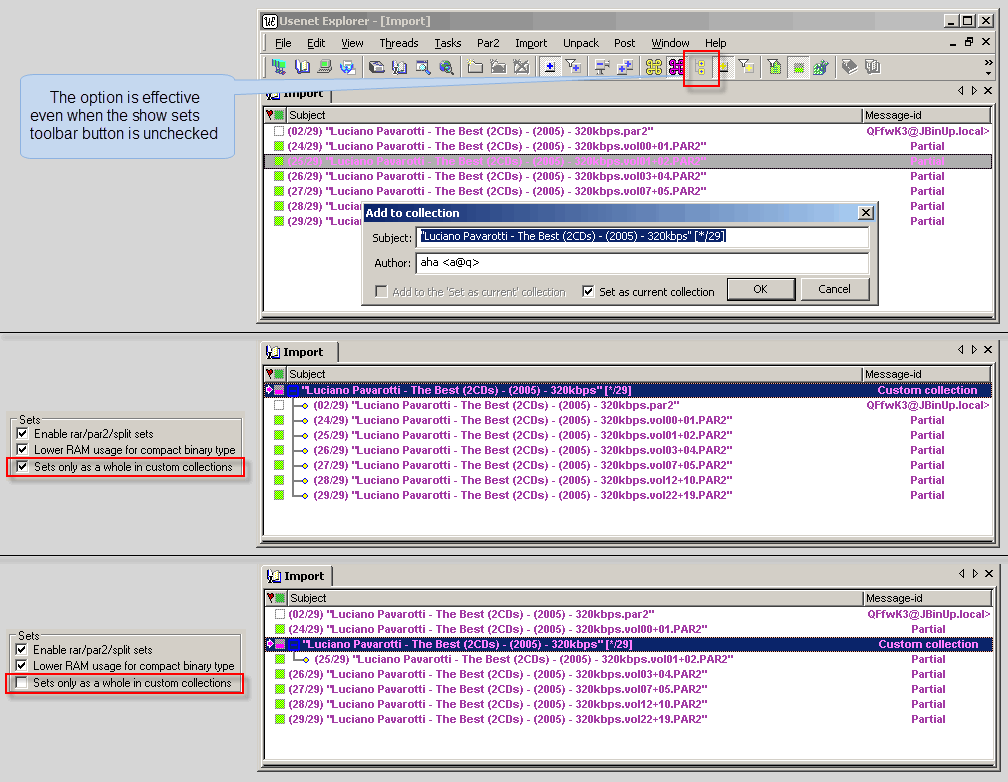Click the folder with X toolbar icon
This screenshot has height=782, width=1008.
coord(521,67)
